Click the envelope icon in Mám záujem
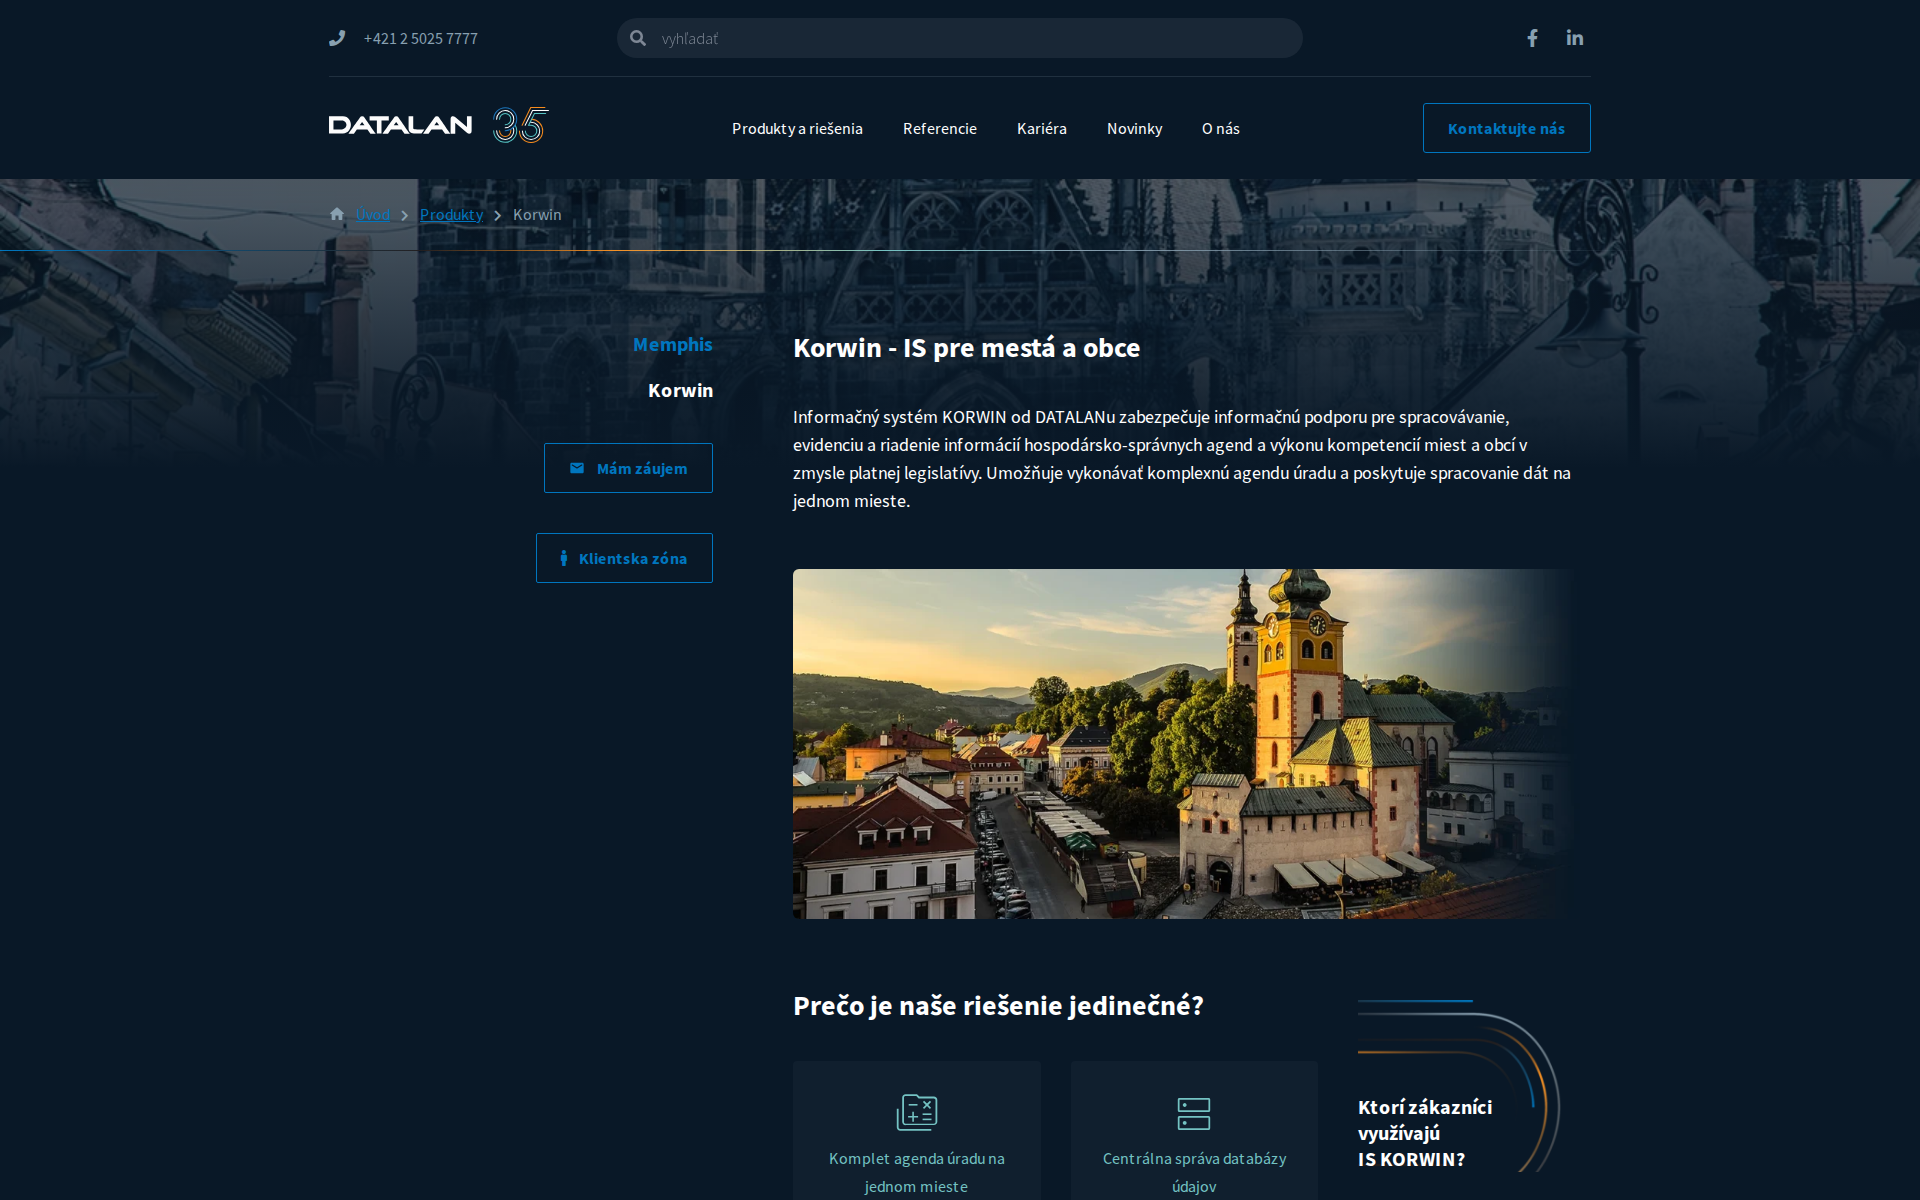1920x1200 pixels. click(x=576, y=467)
